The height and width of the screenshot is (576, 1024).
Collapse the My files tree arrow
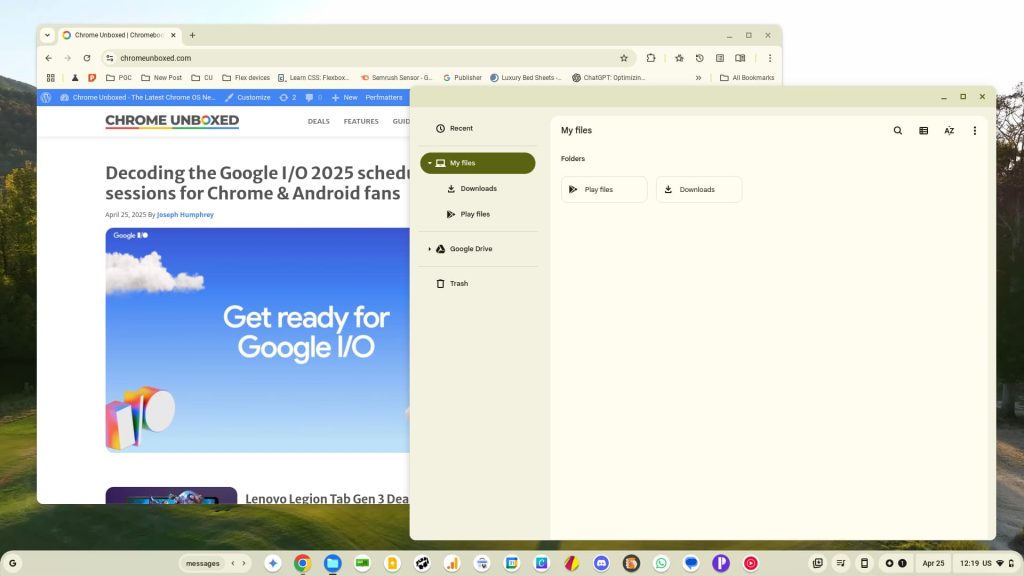[x=429, y=163]
